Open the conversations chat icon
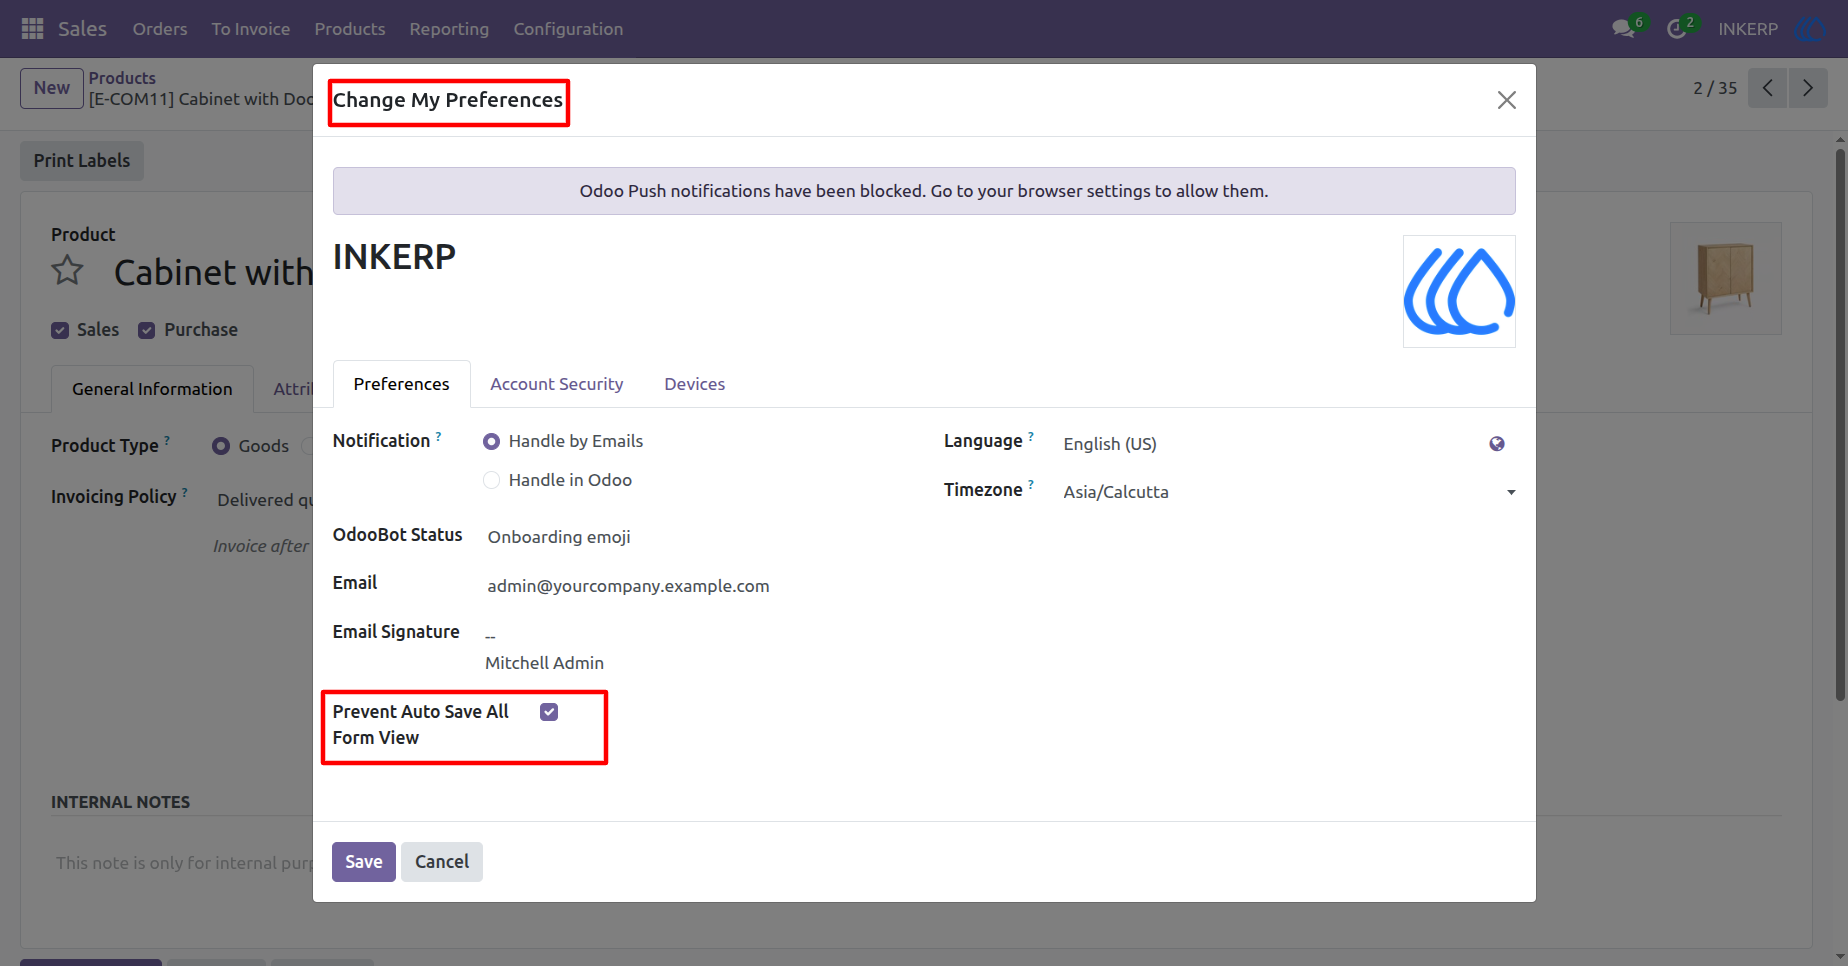Viewport: 1848px width, 966px height. (1624, 29)
